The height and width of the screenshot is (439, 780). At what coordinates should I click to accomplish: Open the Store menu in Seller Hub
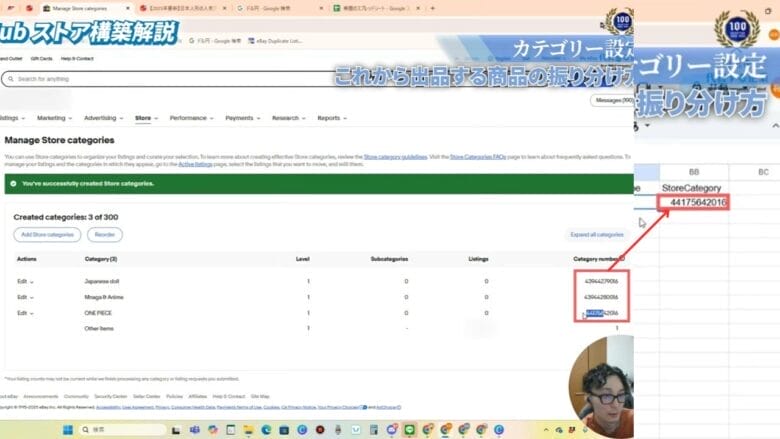pyautogui.click(x=145, y=118)
